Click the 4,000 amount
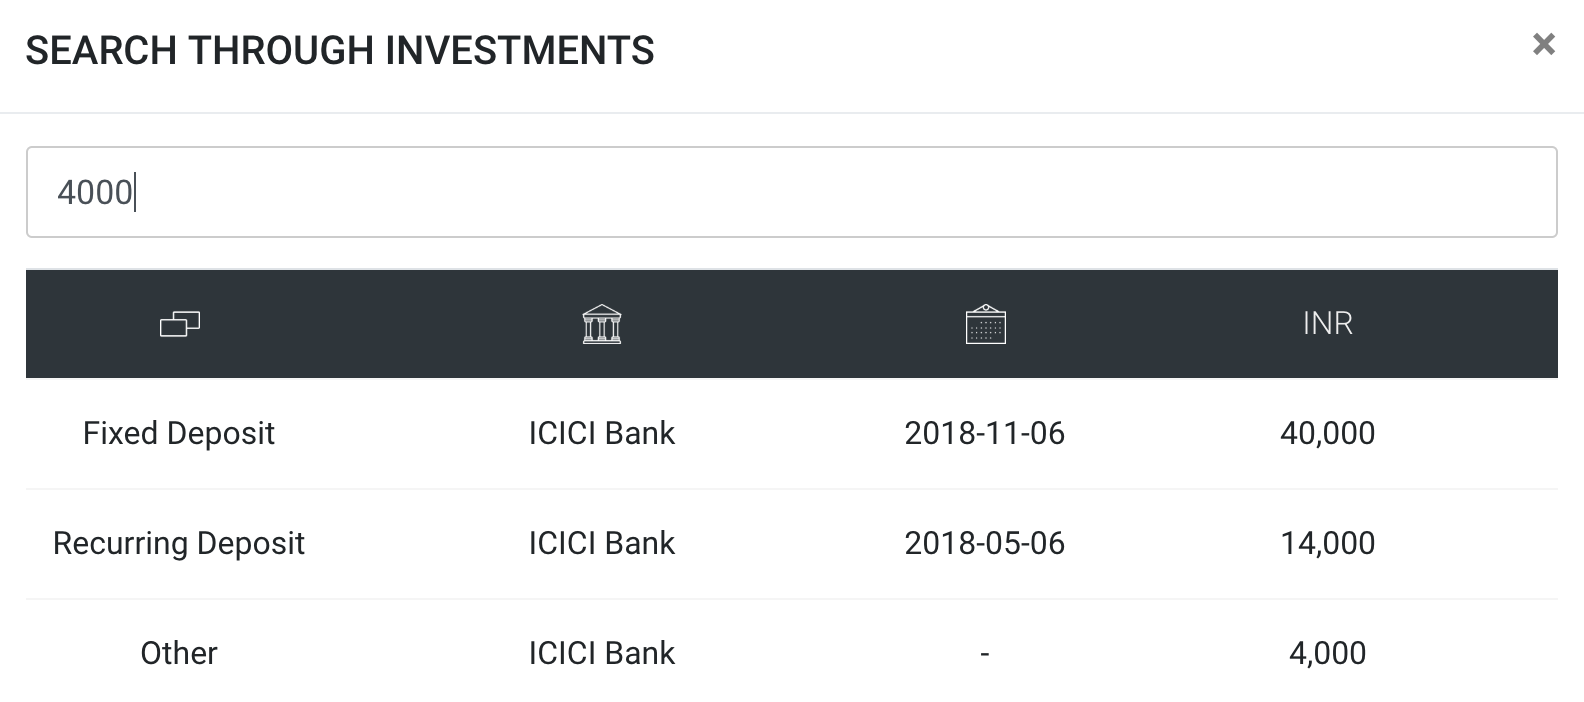 (1327, 653)
